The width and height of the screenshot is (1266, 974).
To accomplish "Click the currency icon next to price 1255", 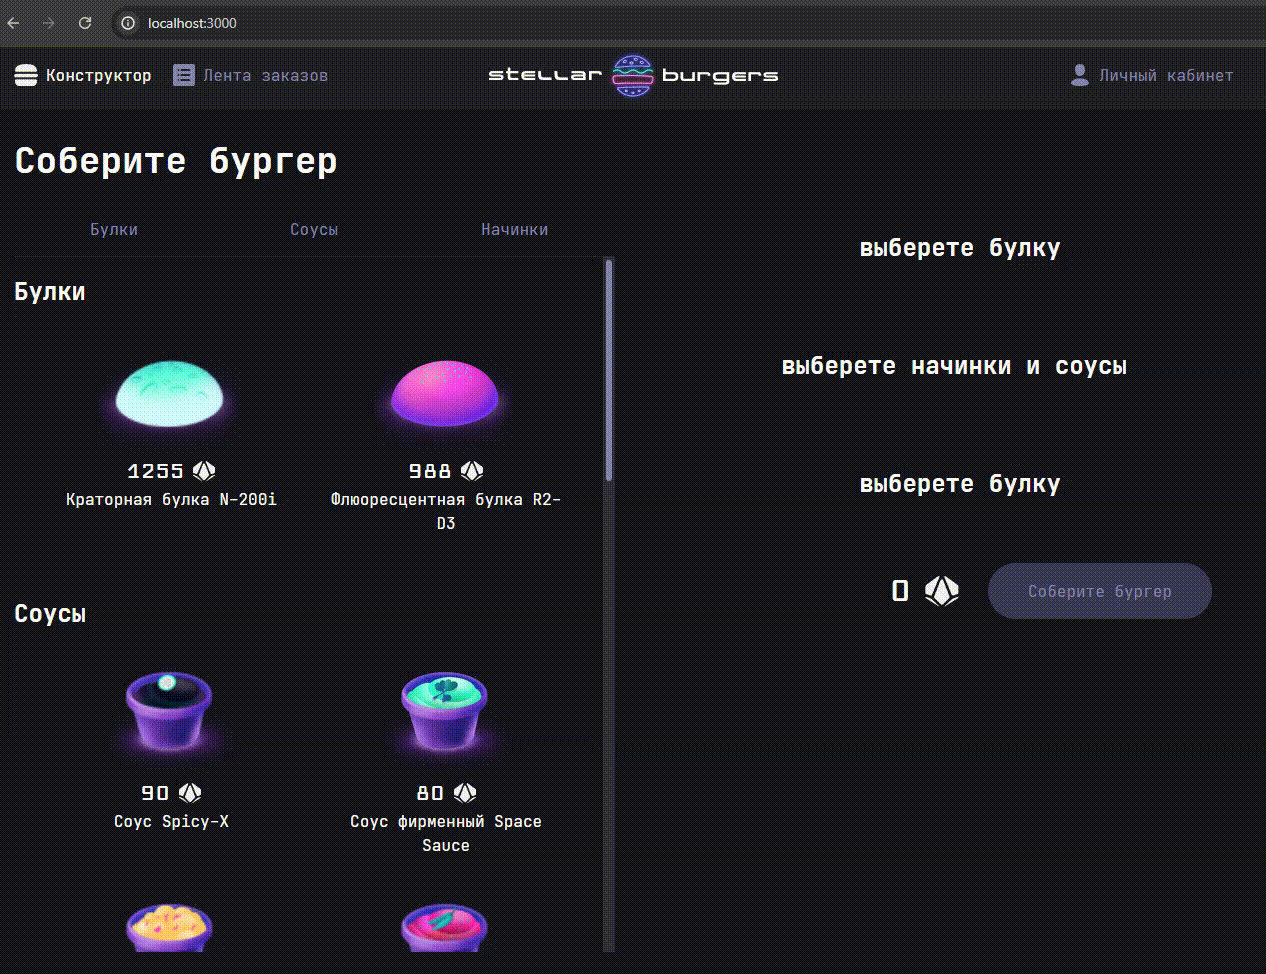I will [204, 471].
